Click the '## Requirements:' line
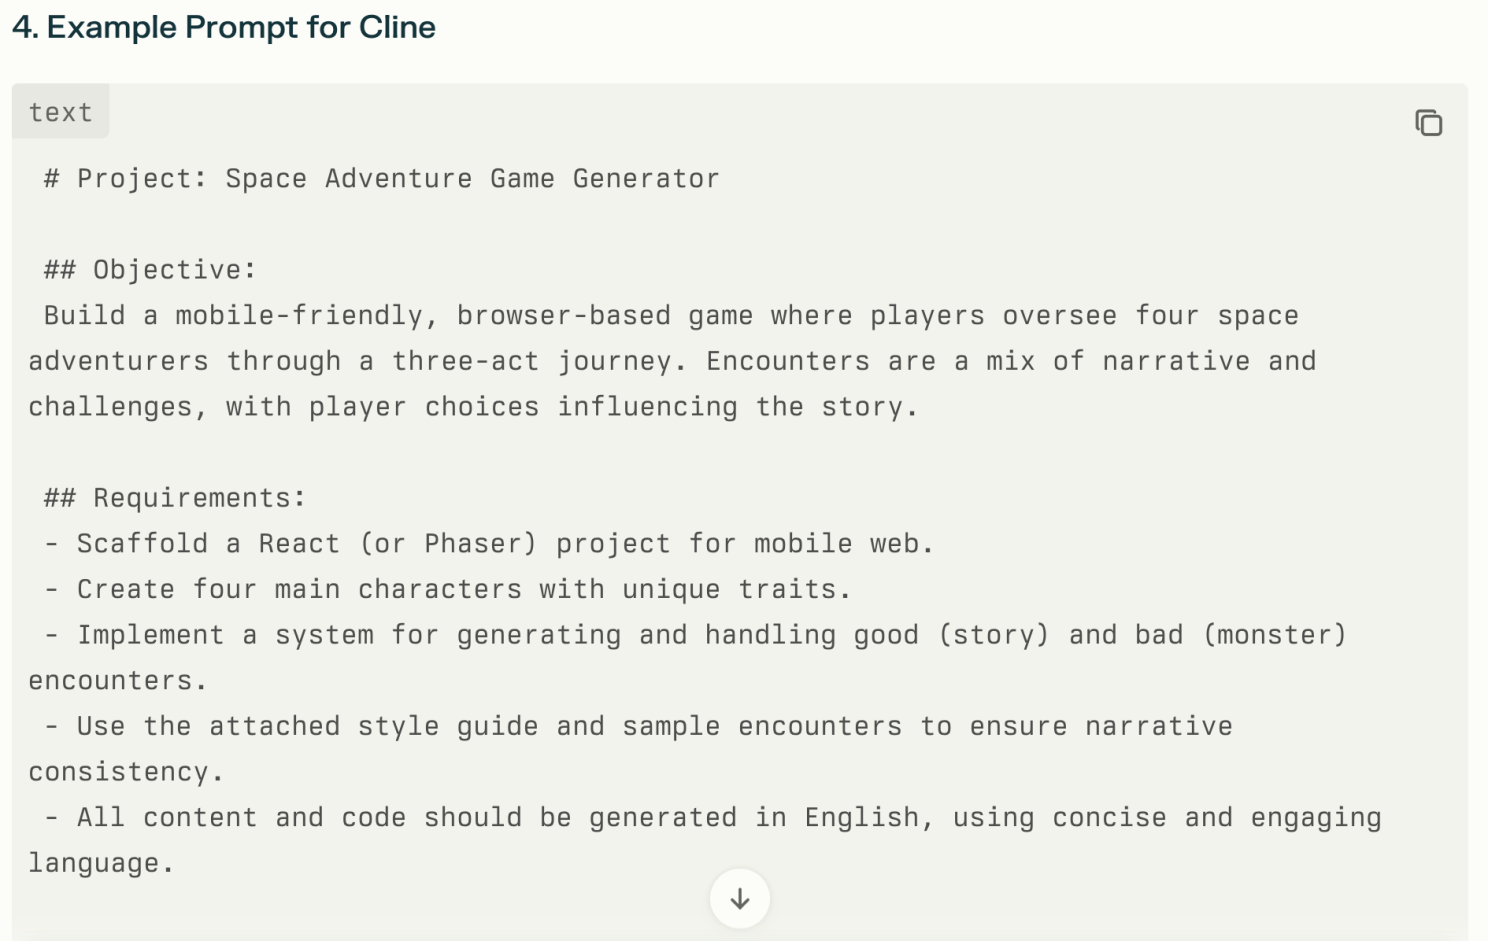The image size is (1488, 941). (175, 498)
